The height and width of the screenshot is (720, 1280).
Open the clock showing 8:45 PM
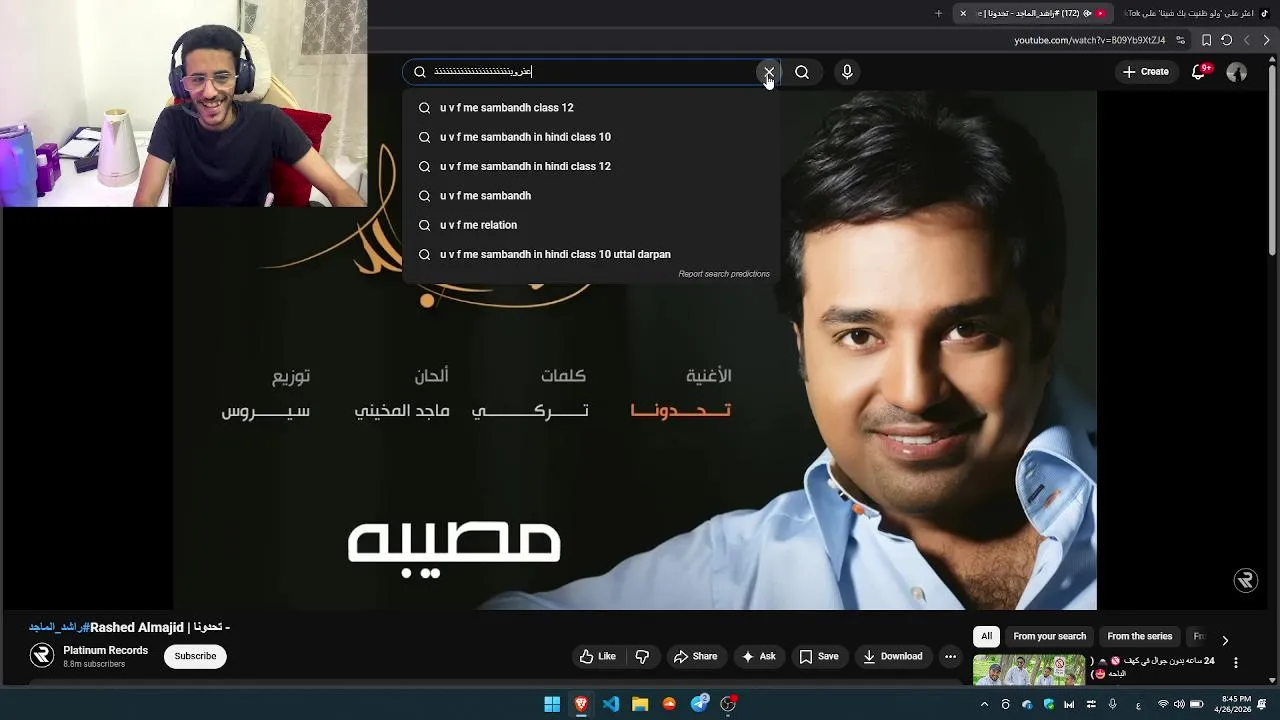click(x=1232, y=704)
